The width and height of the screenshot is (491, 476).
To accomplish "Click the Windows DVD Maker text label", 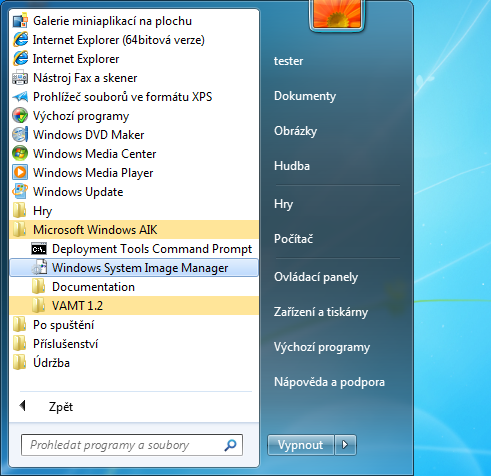I will (x=88, y=135).
